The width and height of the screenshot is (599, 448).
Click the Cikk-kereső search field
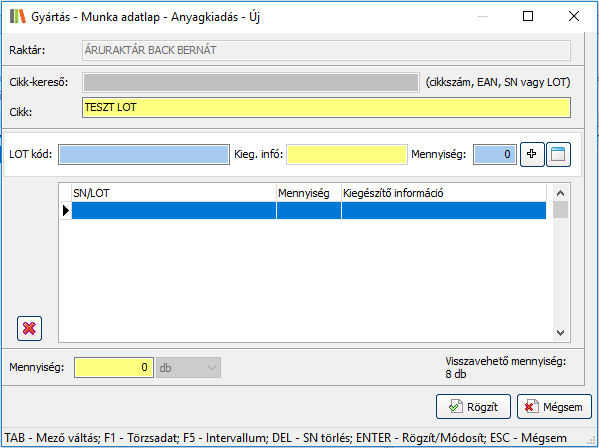coord(251,82)
